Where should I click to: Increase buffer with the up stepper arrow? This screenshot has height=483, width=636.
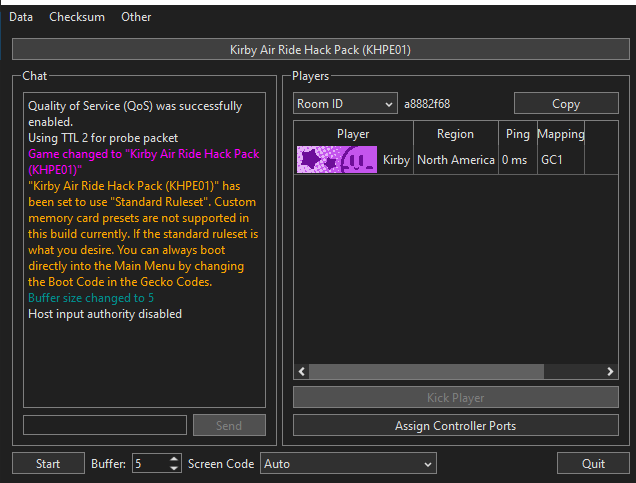coord(174,459)
